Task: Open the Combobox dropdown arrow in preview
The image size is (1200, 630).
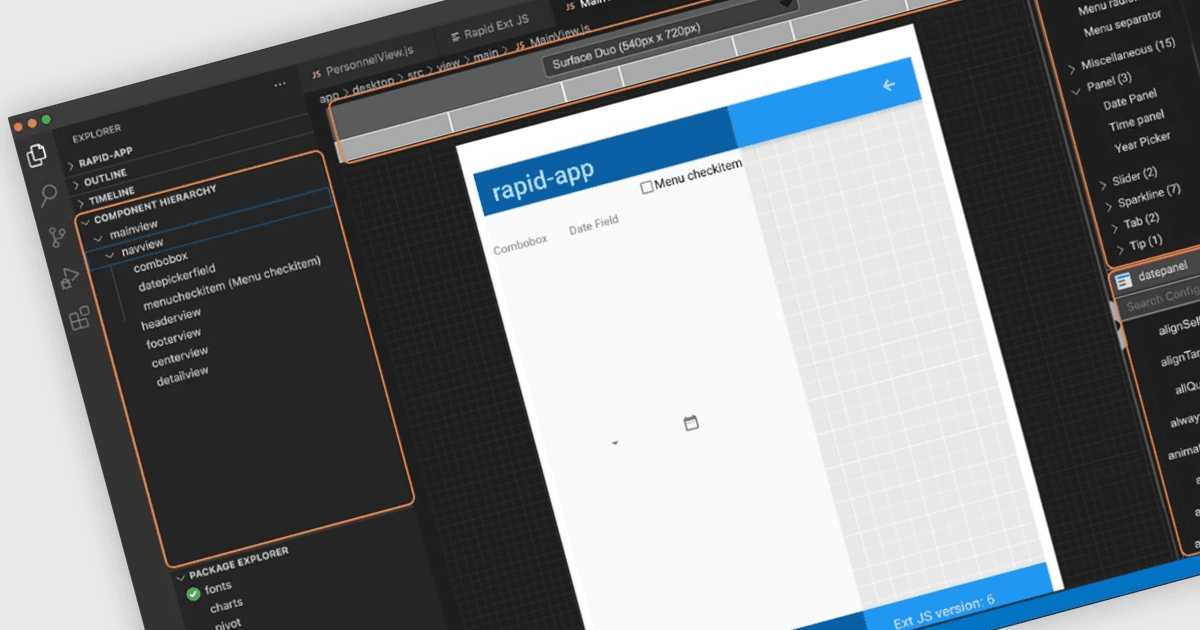Action: tap(614, 442)
